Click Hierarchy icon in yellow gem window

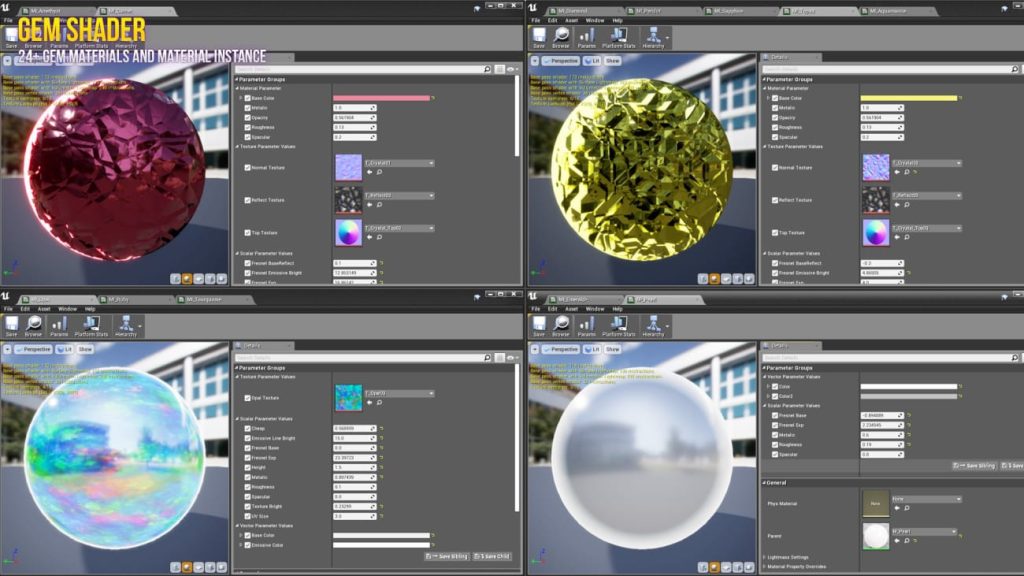click(653, 37)
